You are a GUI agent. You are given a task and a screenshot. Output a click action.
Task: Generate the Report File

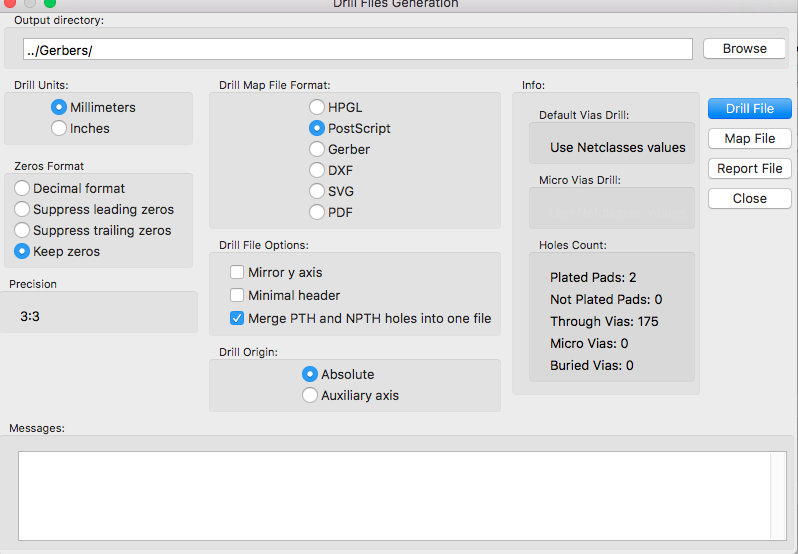point(750,168)
